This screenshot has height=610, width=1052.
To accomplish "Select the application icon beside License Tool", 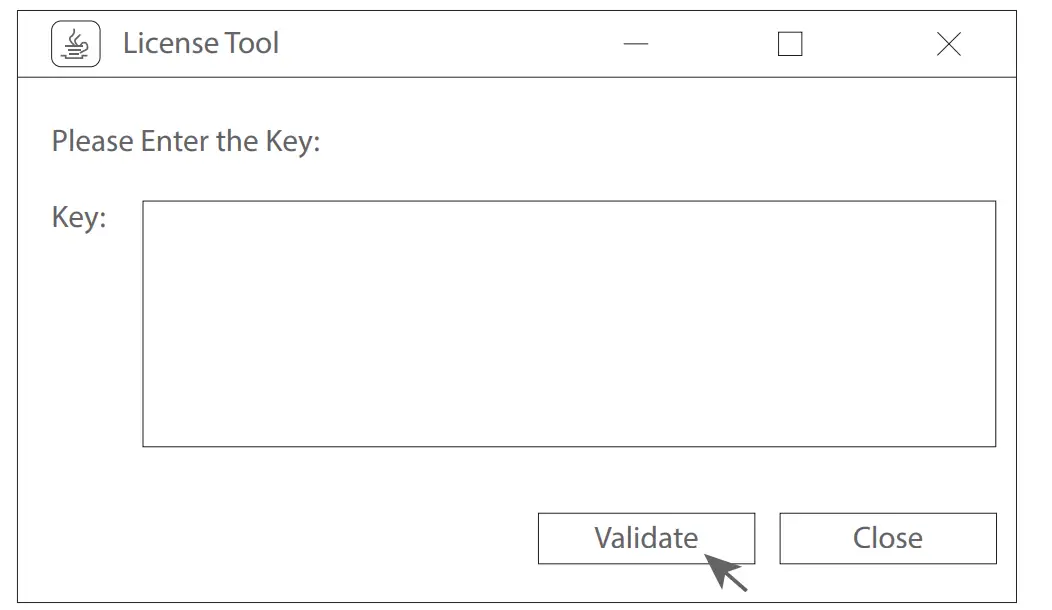I will coord(76,45).
